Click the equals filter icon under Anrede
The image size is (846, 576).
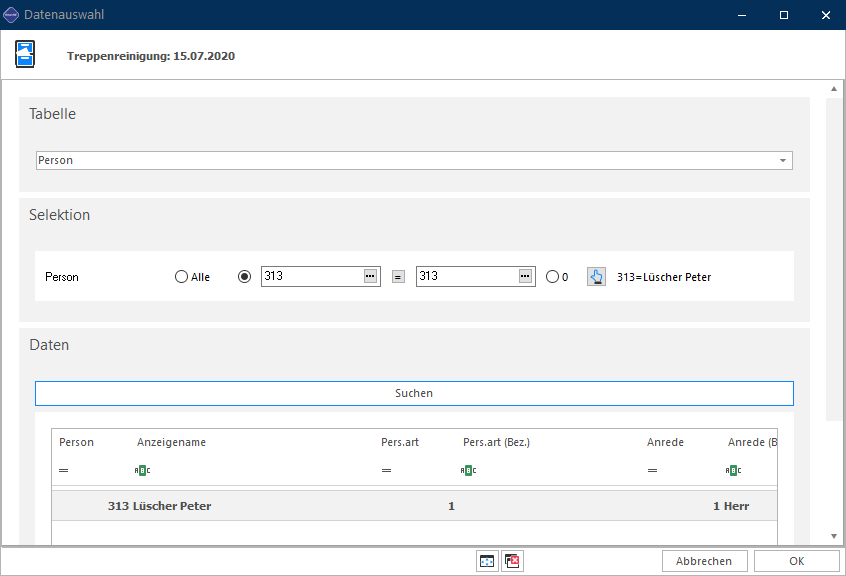tap(652, 470)
